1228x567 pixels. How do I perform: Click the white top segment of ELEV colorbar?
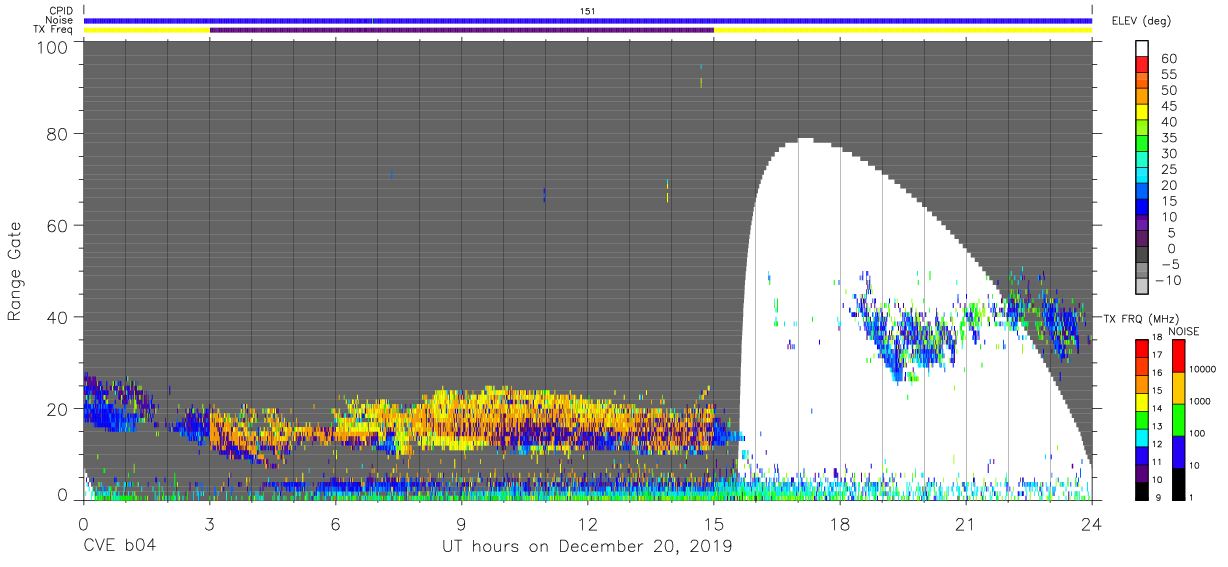[1142, 50]
